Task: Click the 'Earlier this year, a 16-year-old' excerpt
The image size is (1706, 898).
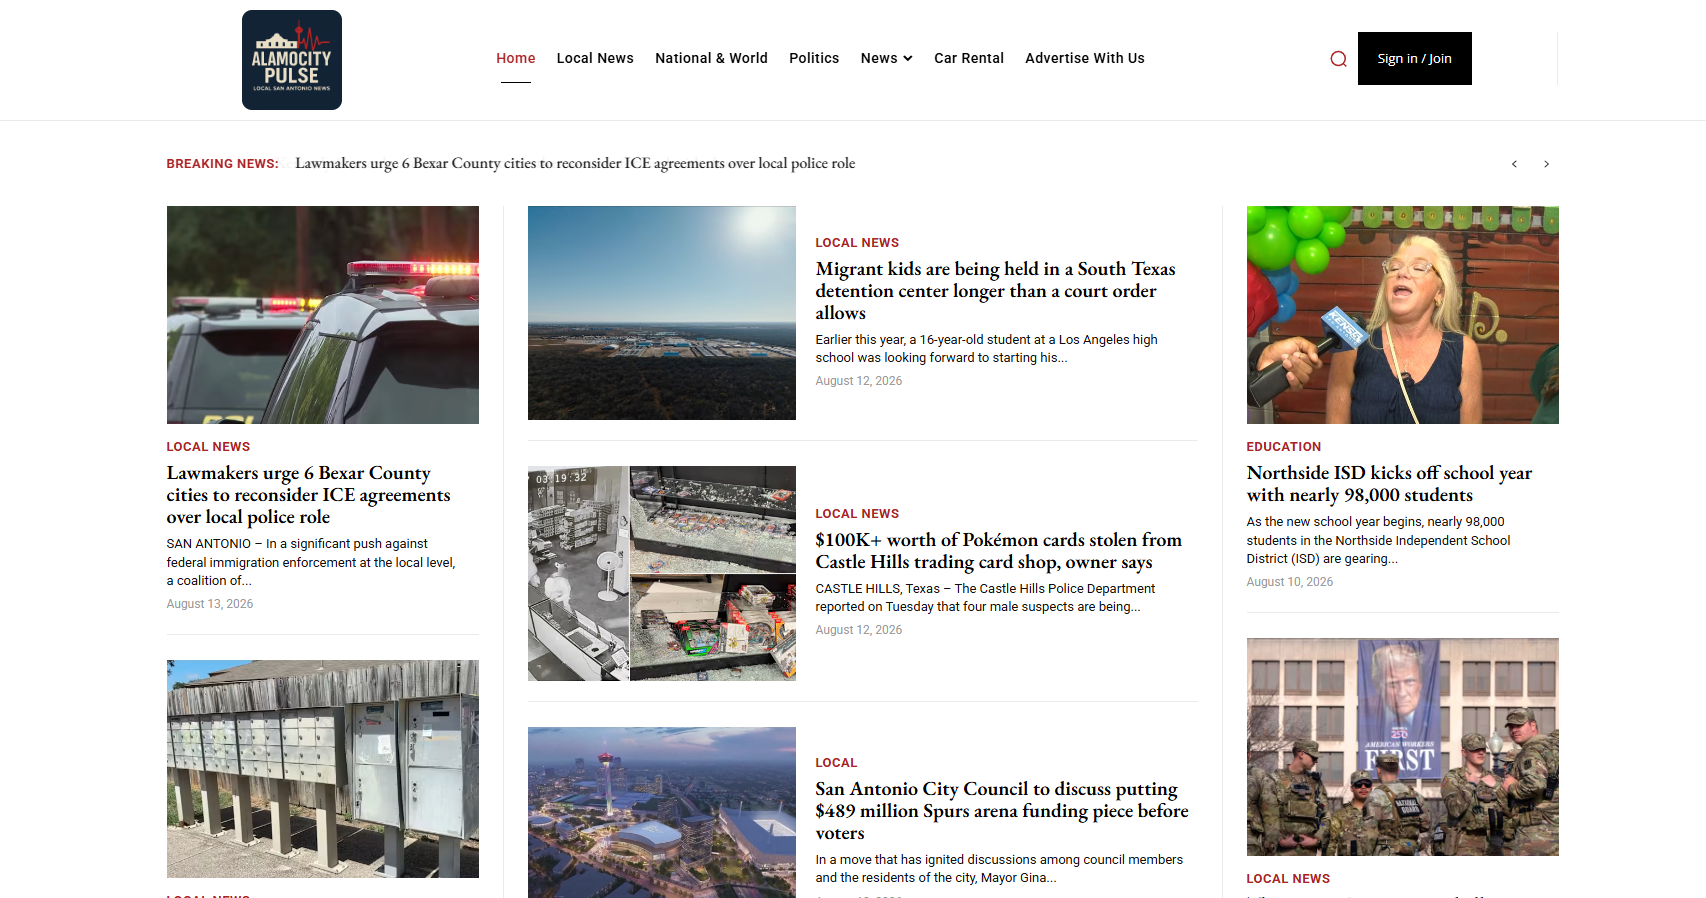Action: click(986, 349)
